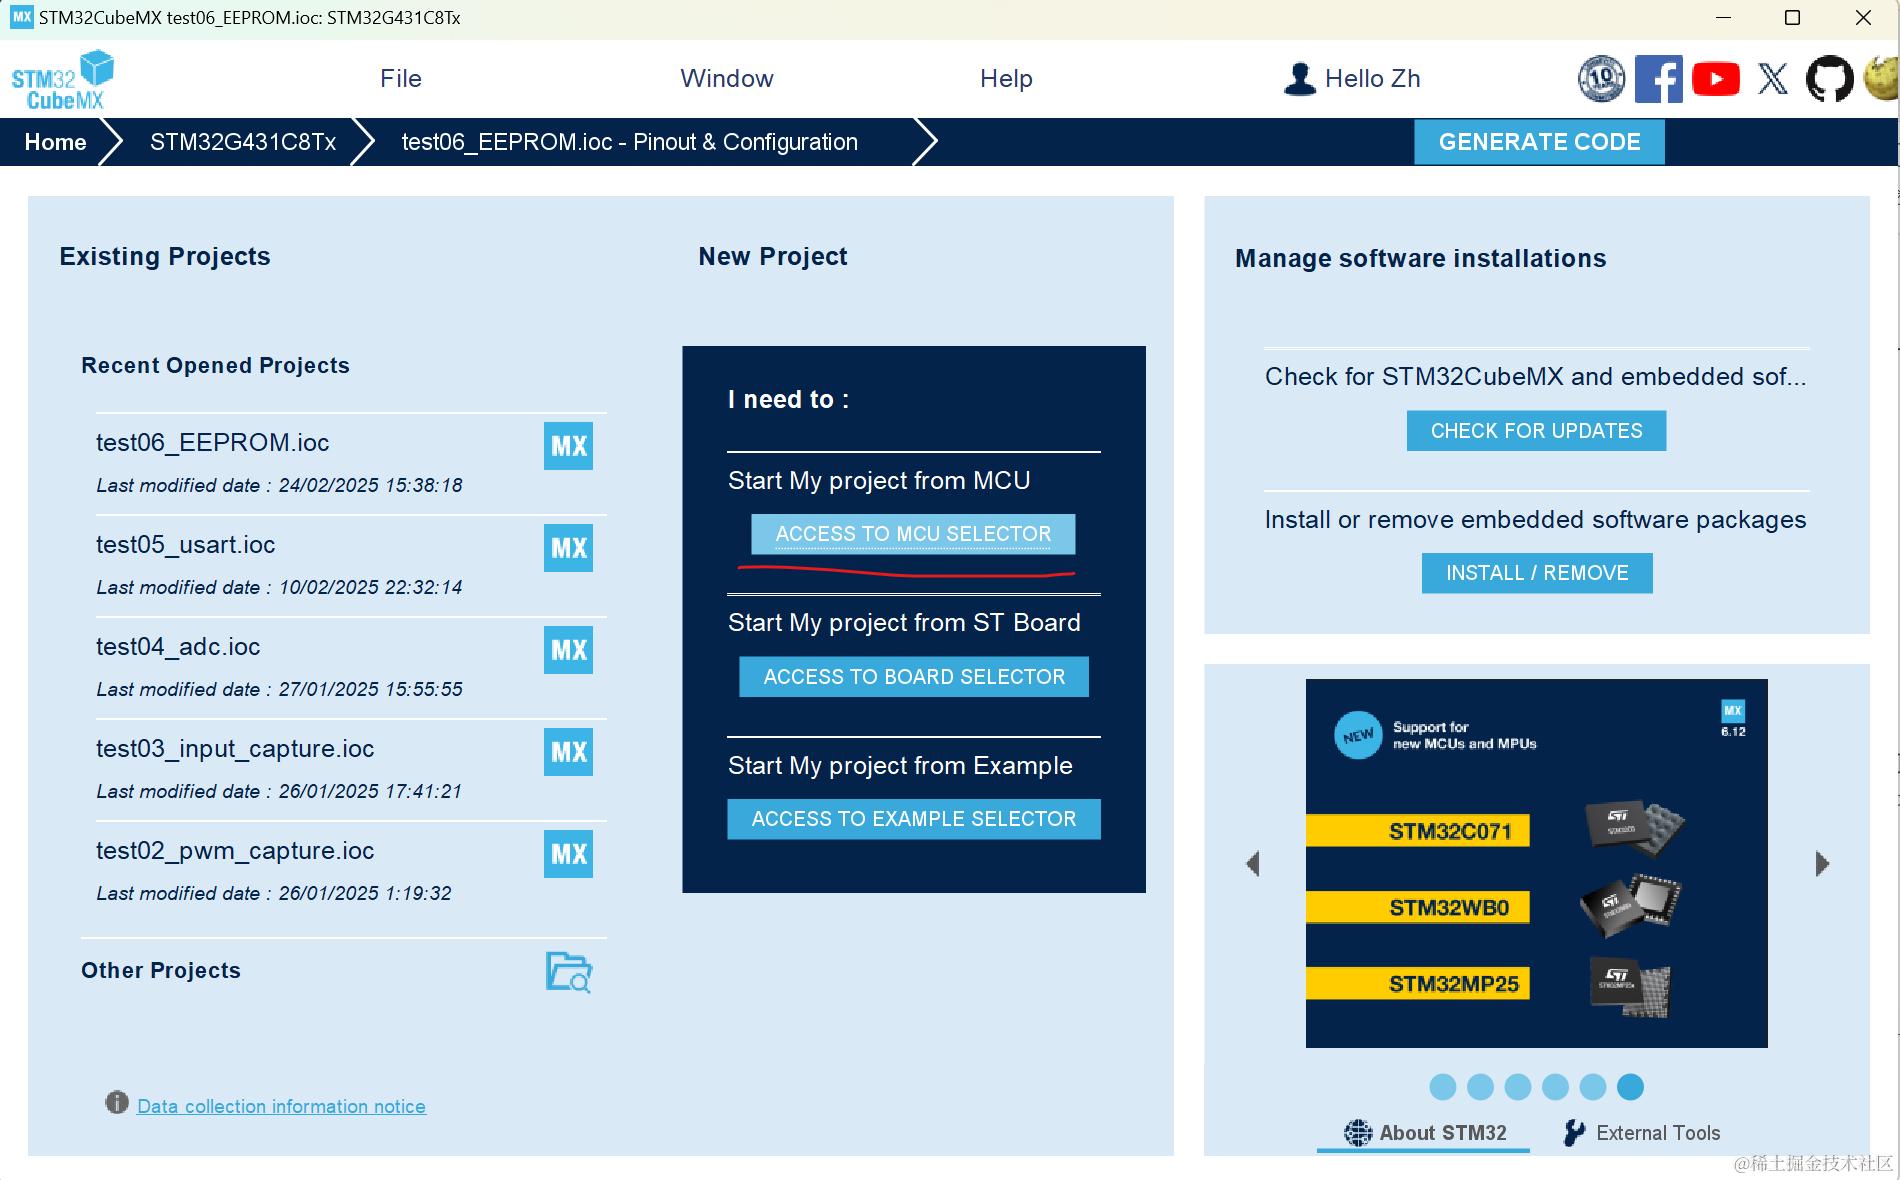1900x1180 pixels.
Task: Open test06_EEPROM.ioc Pinout & Configuration breadcrumb
Action: click(630, 142)
